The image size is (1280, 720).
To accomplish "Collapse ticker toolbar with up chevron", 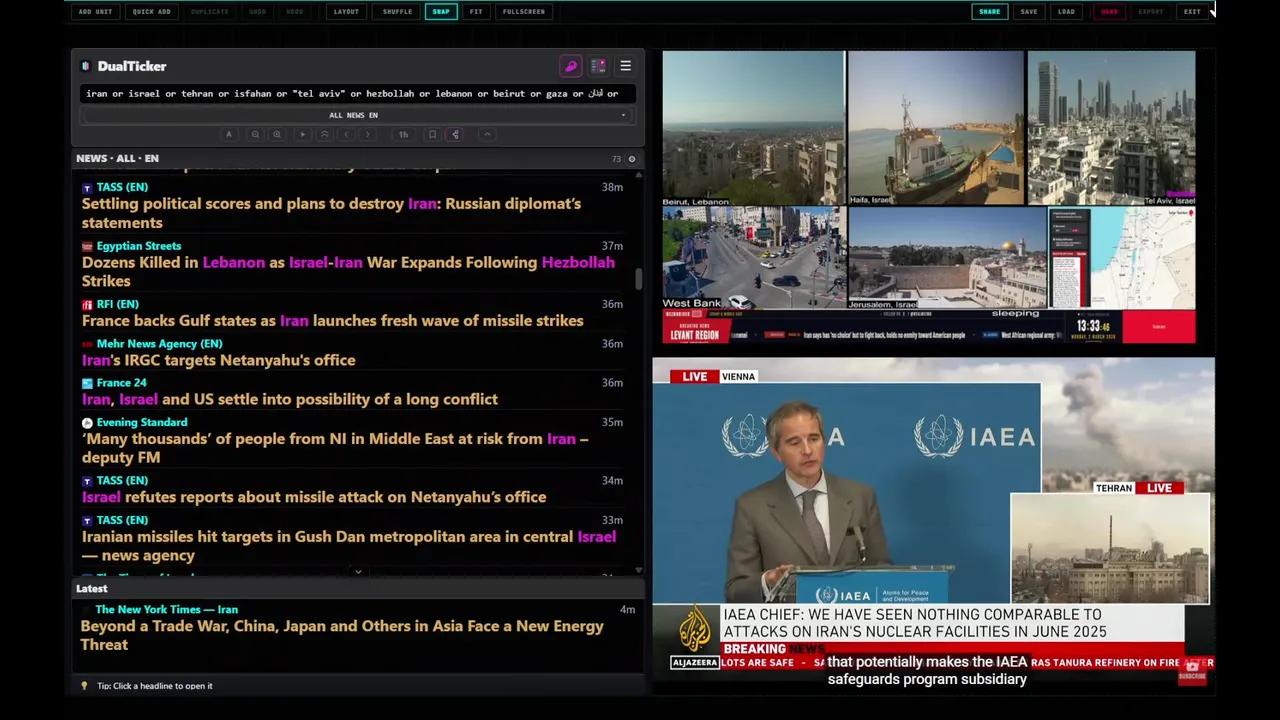I will [487, 134].
